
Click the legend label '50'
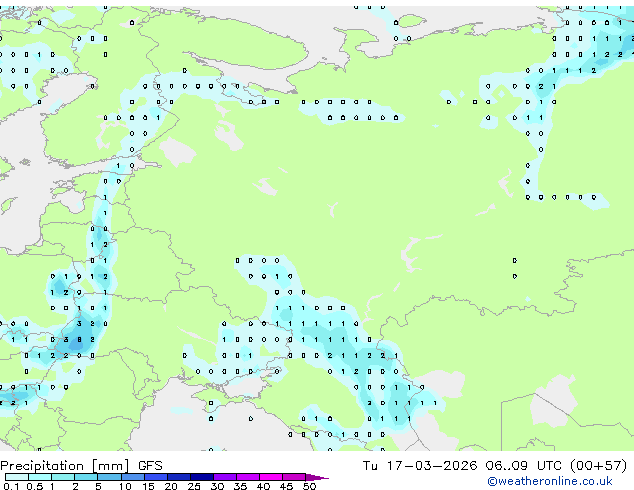pyautogui.click(x=309, y=486)
